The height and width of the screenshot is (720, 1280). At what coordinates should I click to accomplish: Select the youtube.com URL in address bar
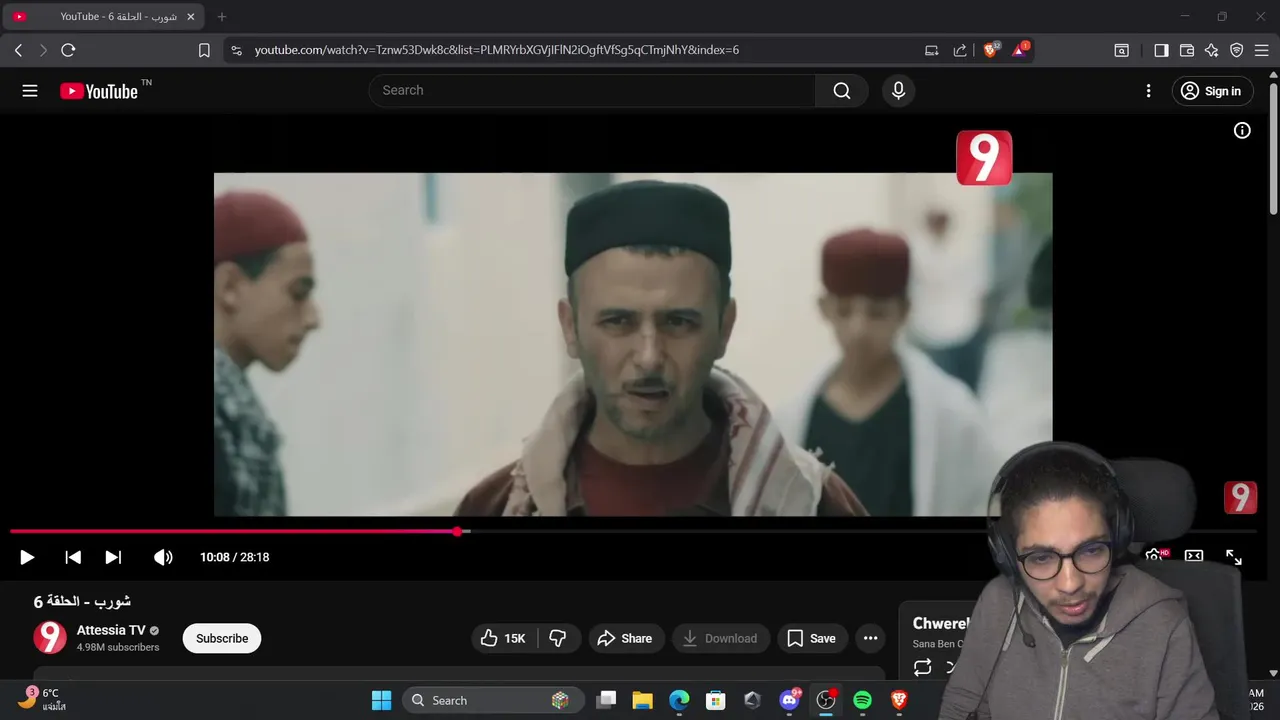[x=497, y=50]
